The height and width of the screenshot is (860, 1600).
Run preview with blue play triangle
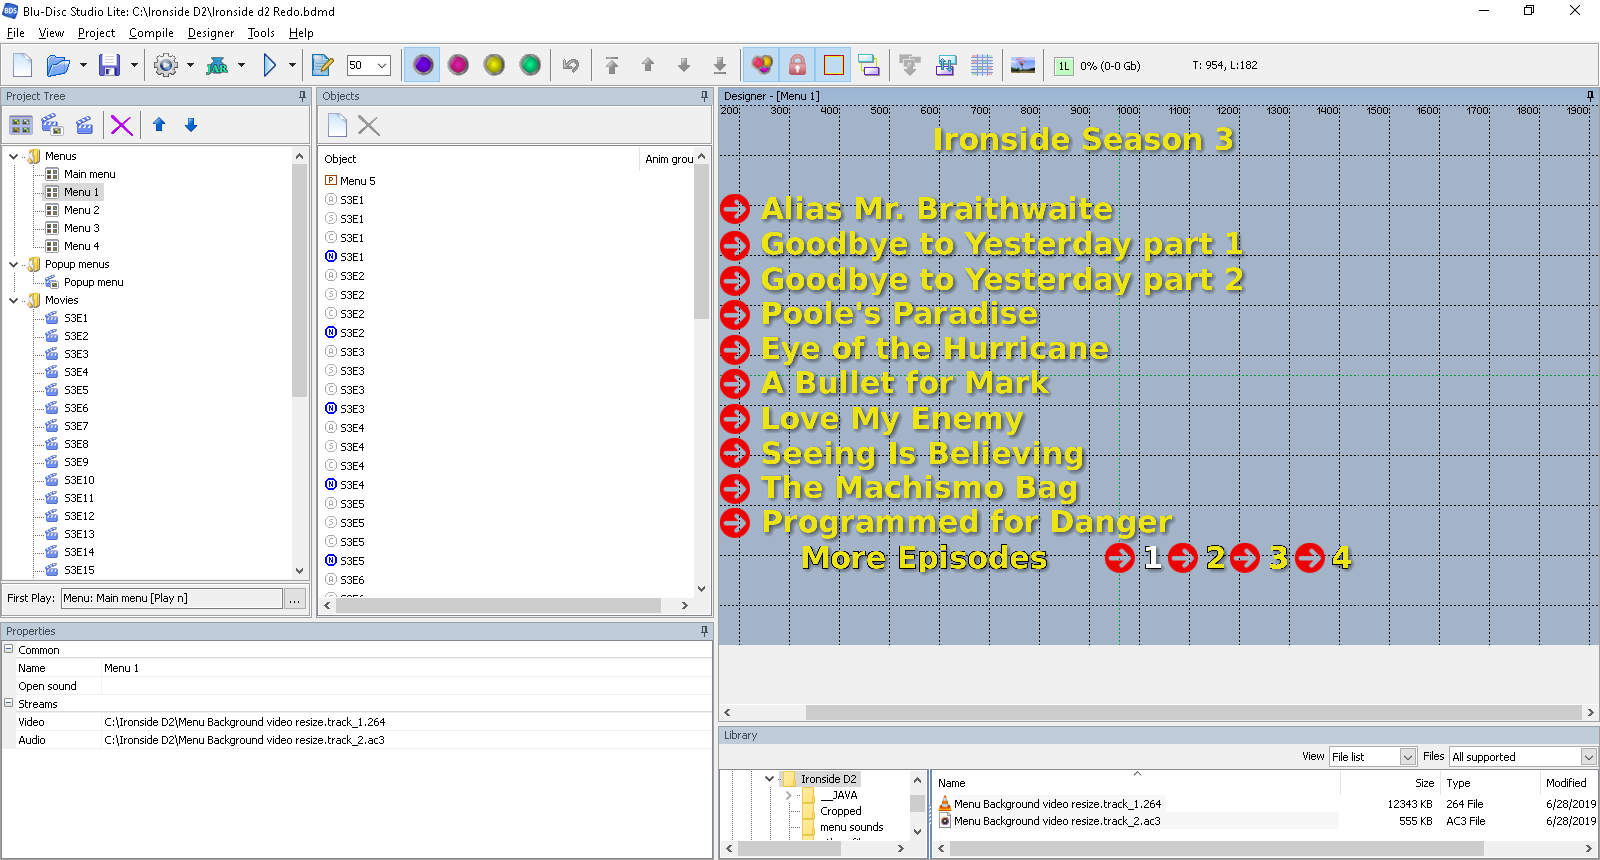[x=269, y=66]
